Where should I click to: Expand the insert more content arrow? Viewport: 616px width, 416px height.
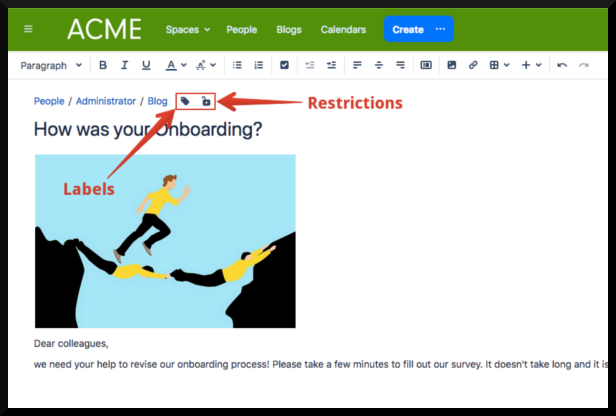539,65
